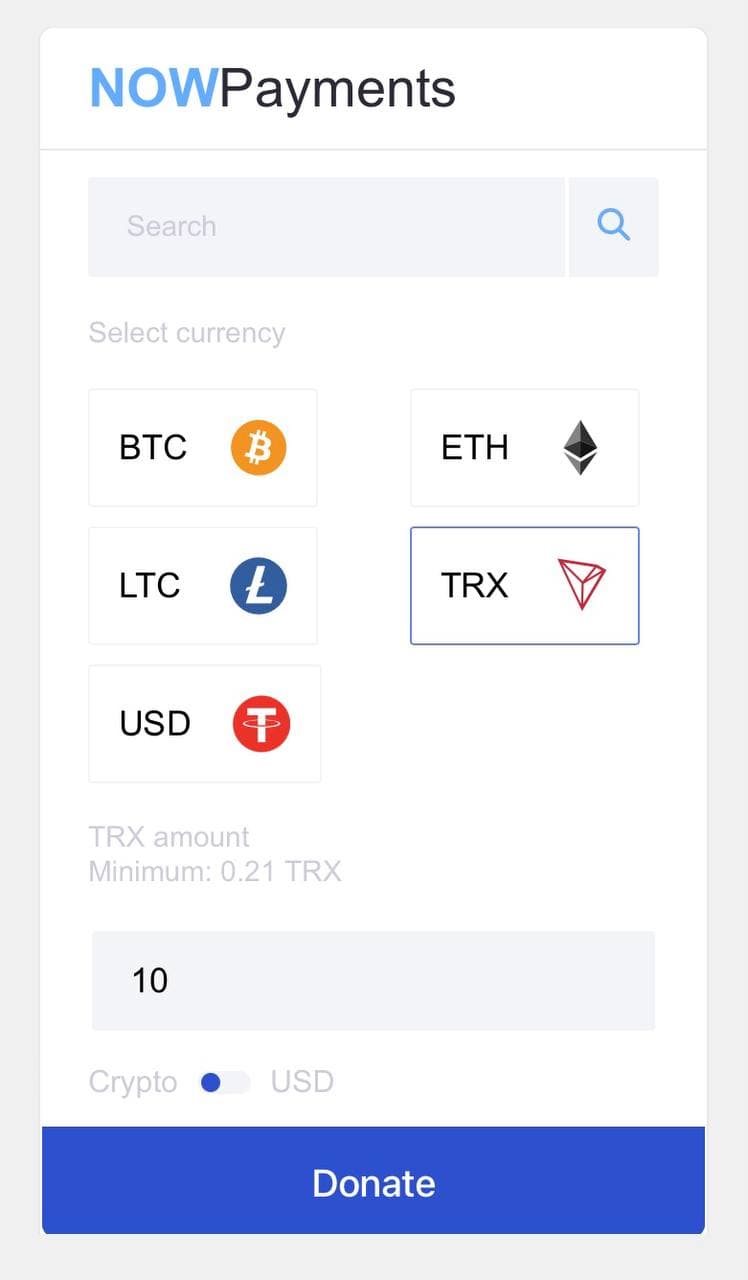
Task: Select the red Tron triangle icon
Action: point(581,585)
